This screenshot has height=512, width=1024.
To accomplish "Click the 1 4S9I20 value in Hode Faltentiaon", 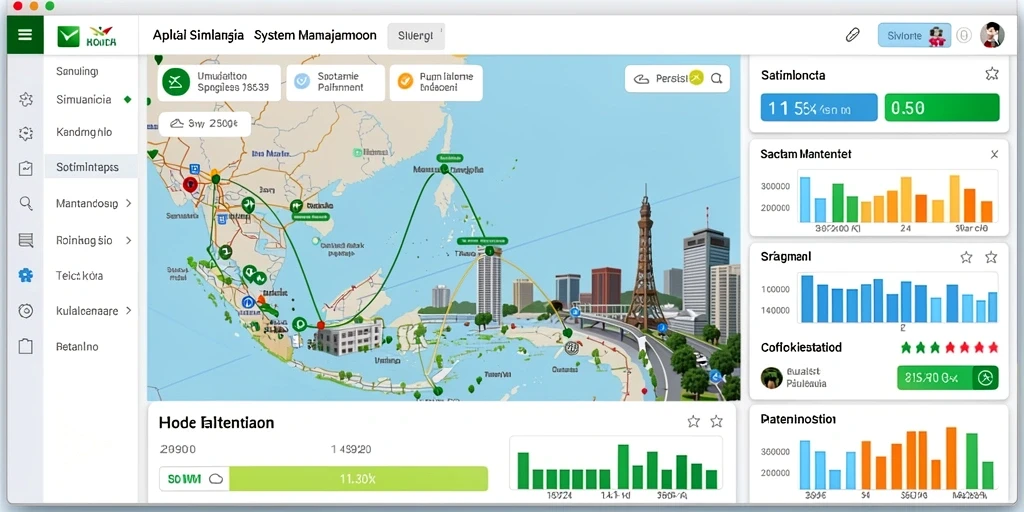I will click(351, 449).
